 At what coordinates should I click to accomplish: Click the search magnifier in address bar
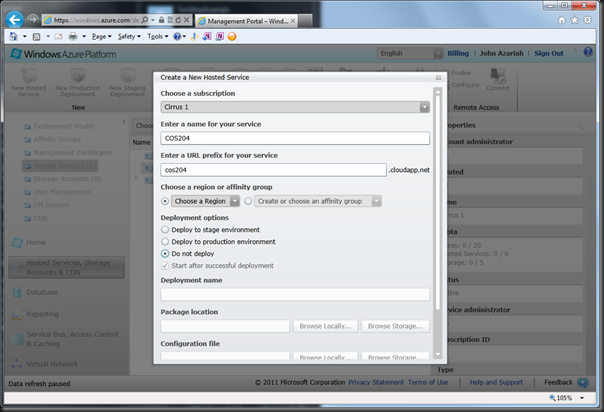pos(145,20)
